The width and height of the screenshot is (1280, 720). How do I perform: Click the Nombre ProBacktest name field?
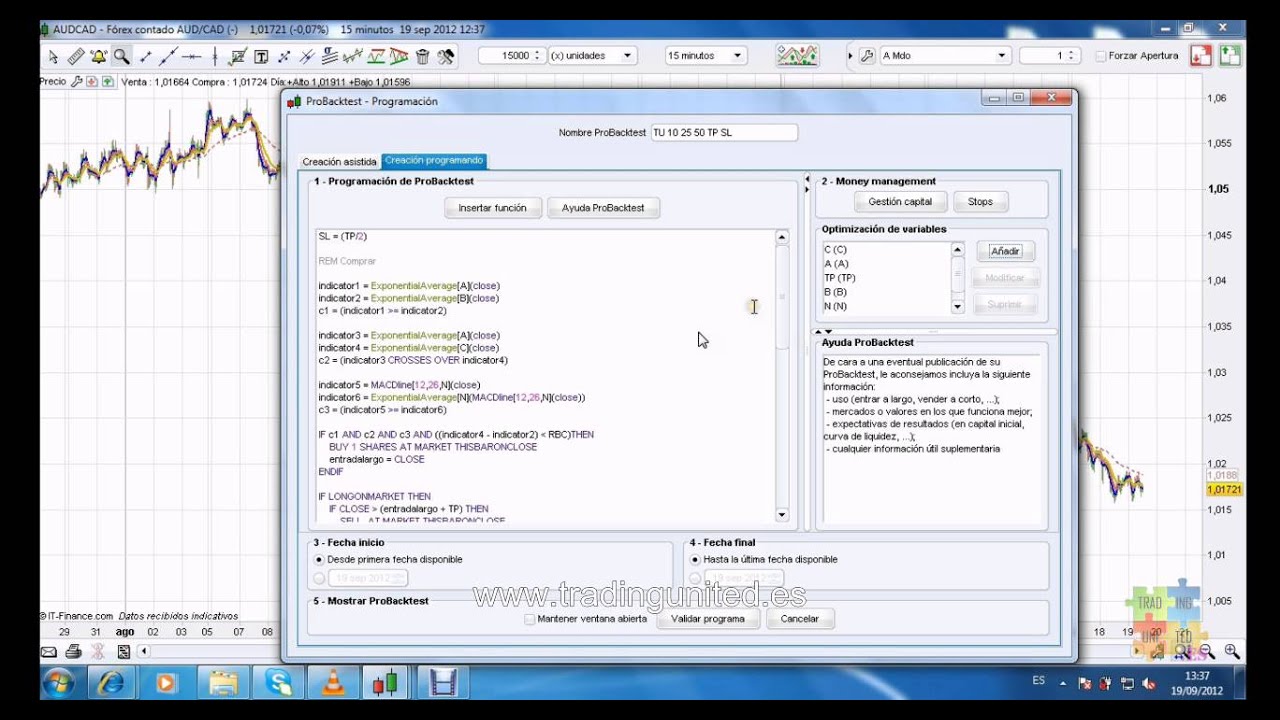point(724,132)
